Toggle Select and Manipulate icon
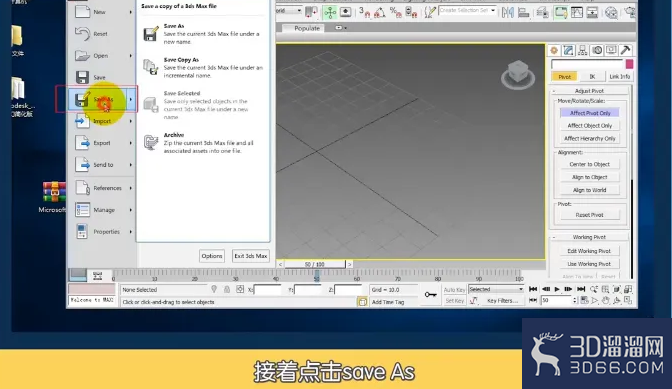The width and height of the screenshot is (672, 389). coord(330,12)
